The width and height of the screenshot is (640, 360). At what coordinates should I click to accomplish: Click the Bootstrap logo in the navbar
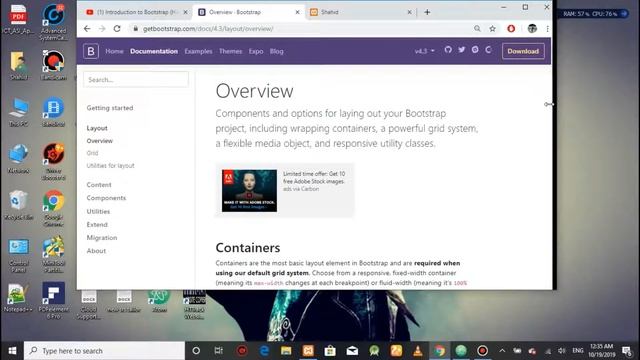91,51
